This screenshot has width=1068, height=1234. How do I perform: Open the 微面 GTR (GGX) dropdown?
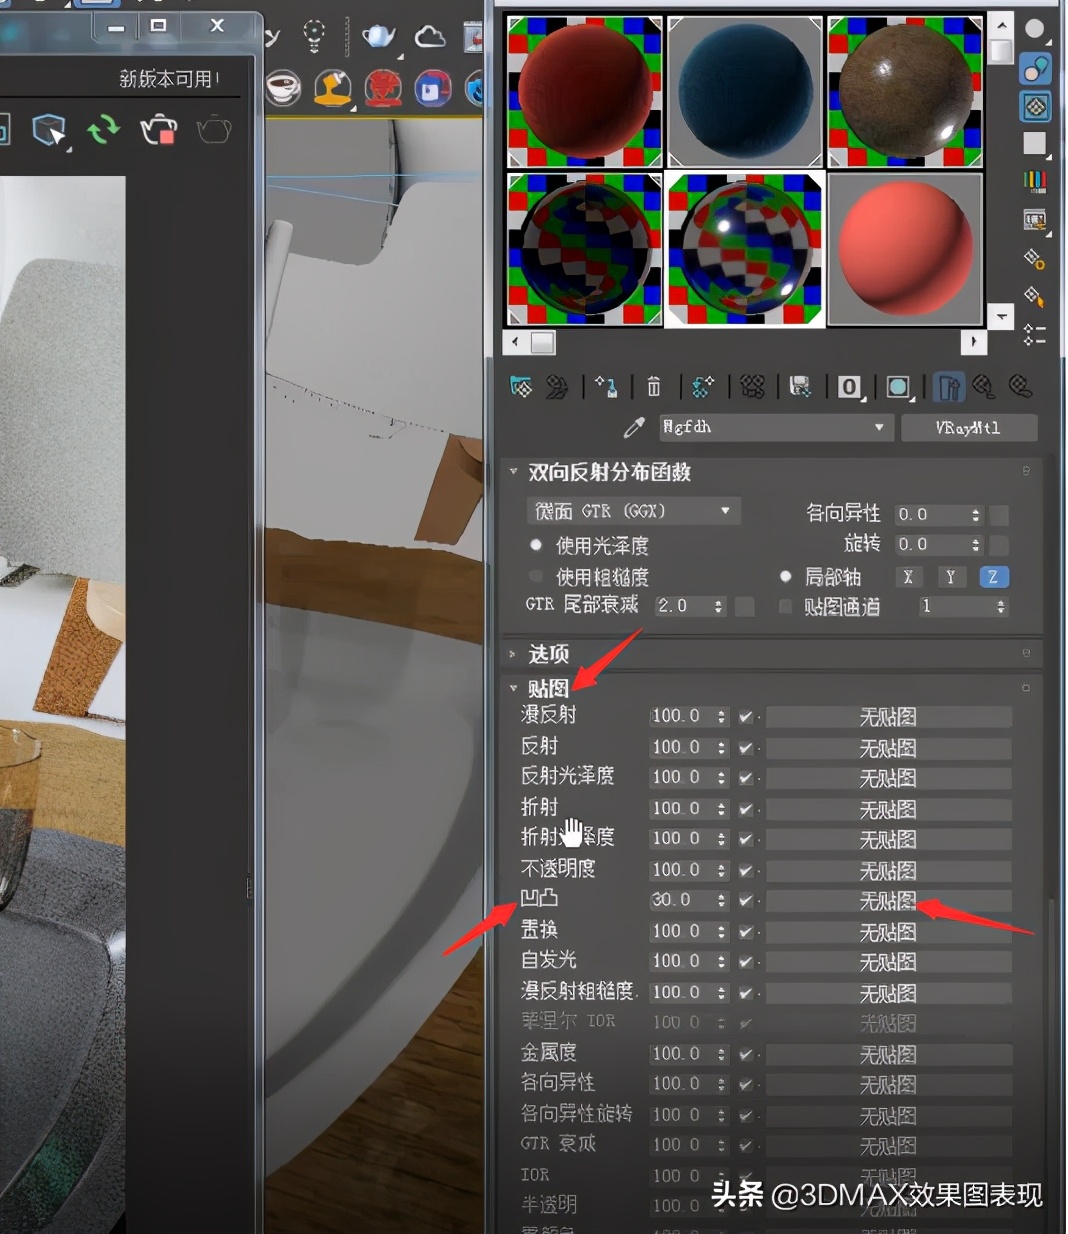[725, 511]
